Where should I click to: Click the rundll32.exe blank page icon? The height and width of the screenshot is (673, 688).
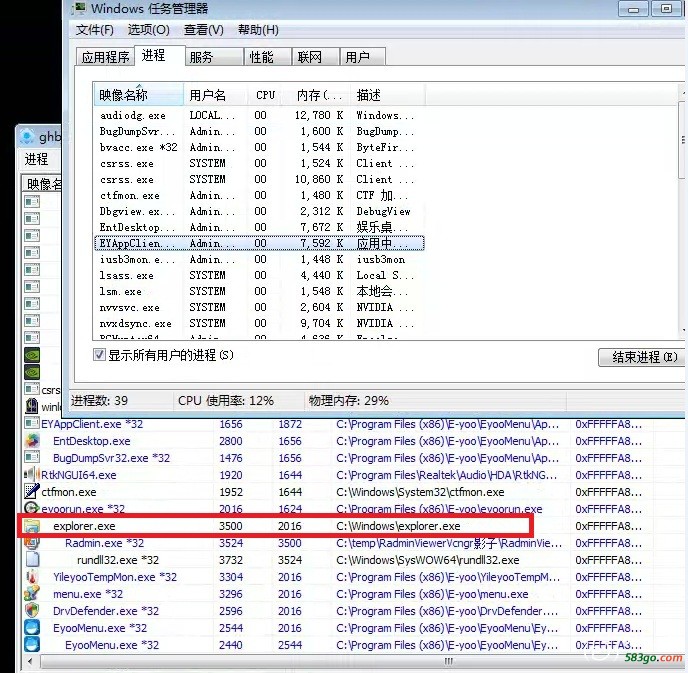[x=32, y=559]
